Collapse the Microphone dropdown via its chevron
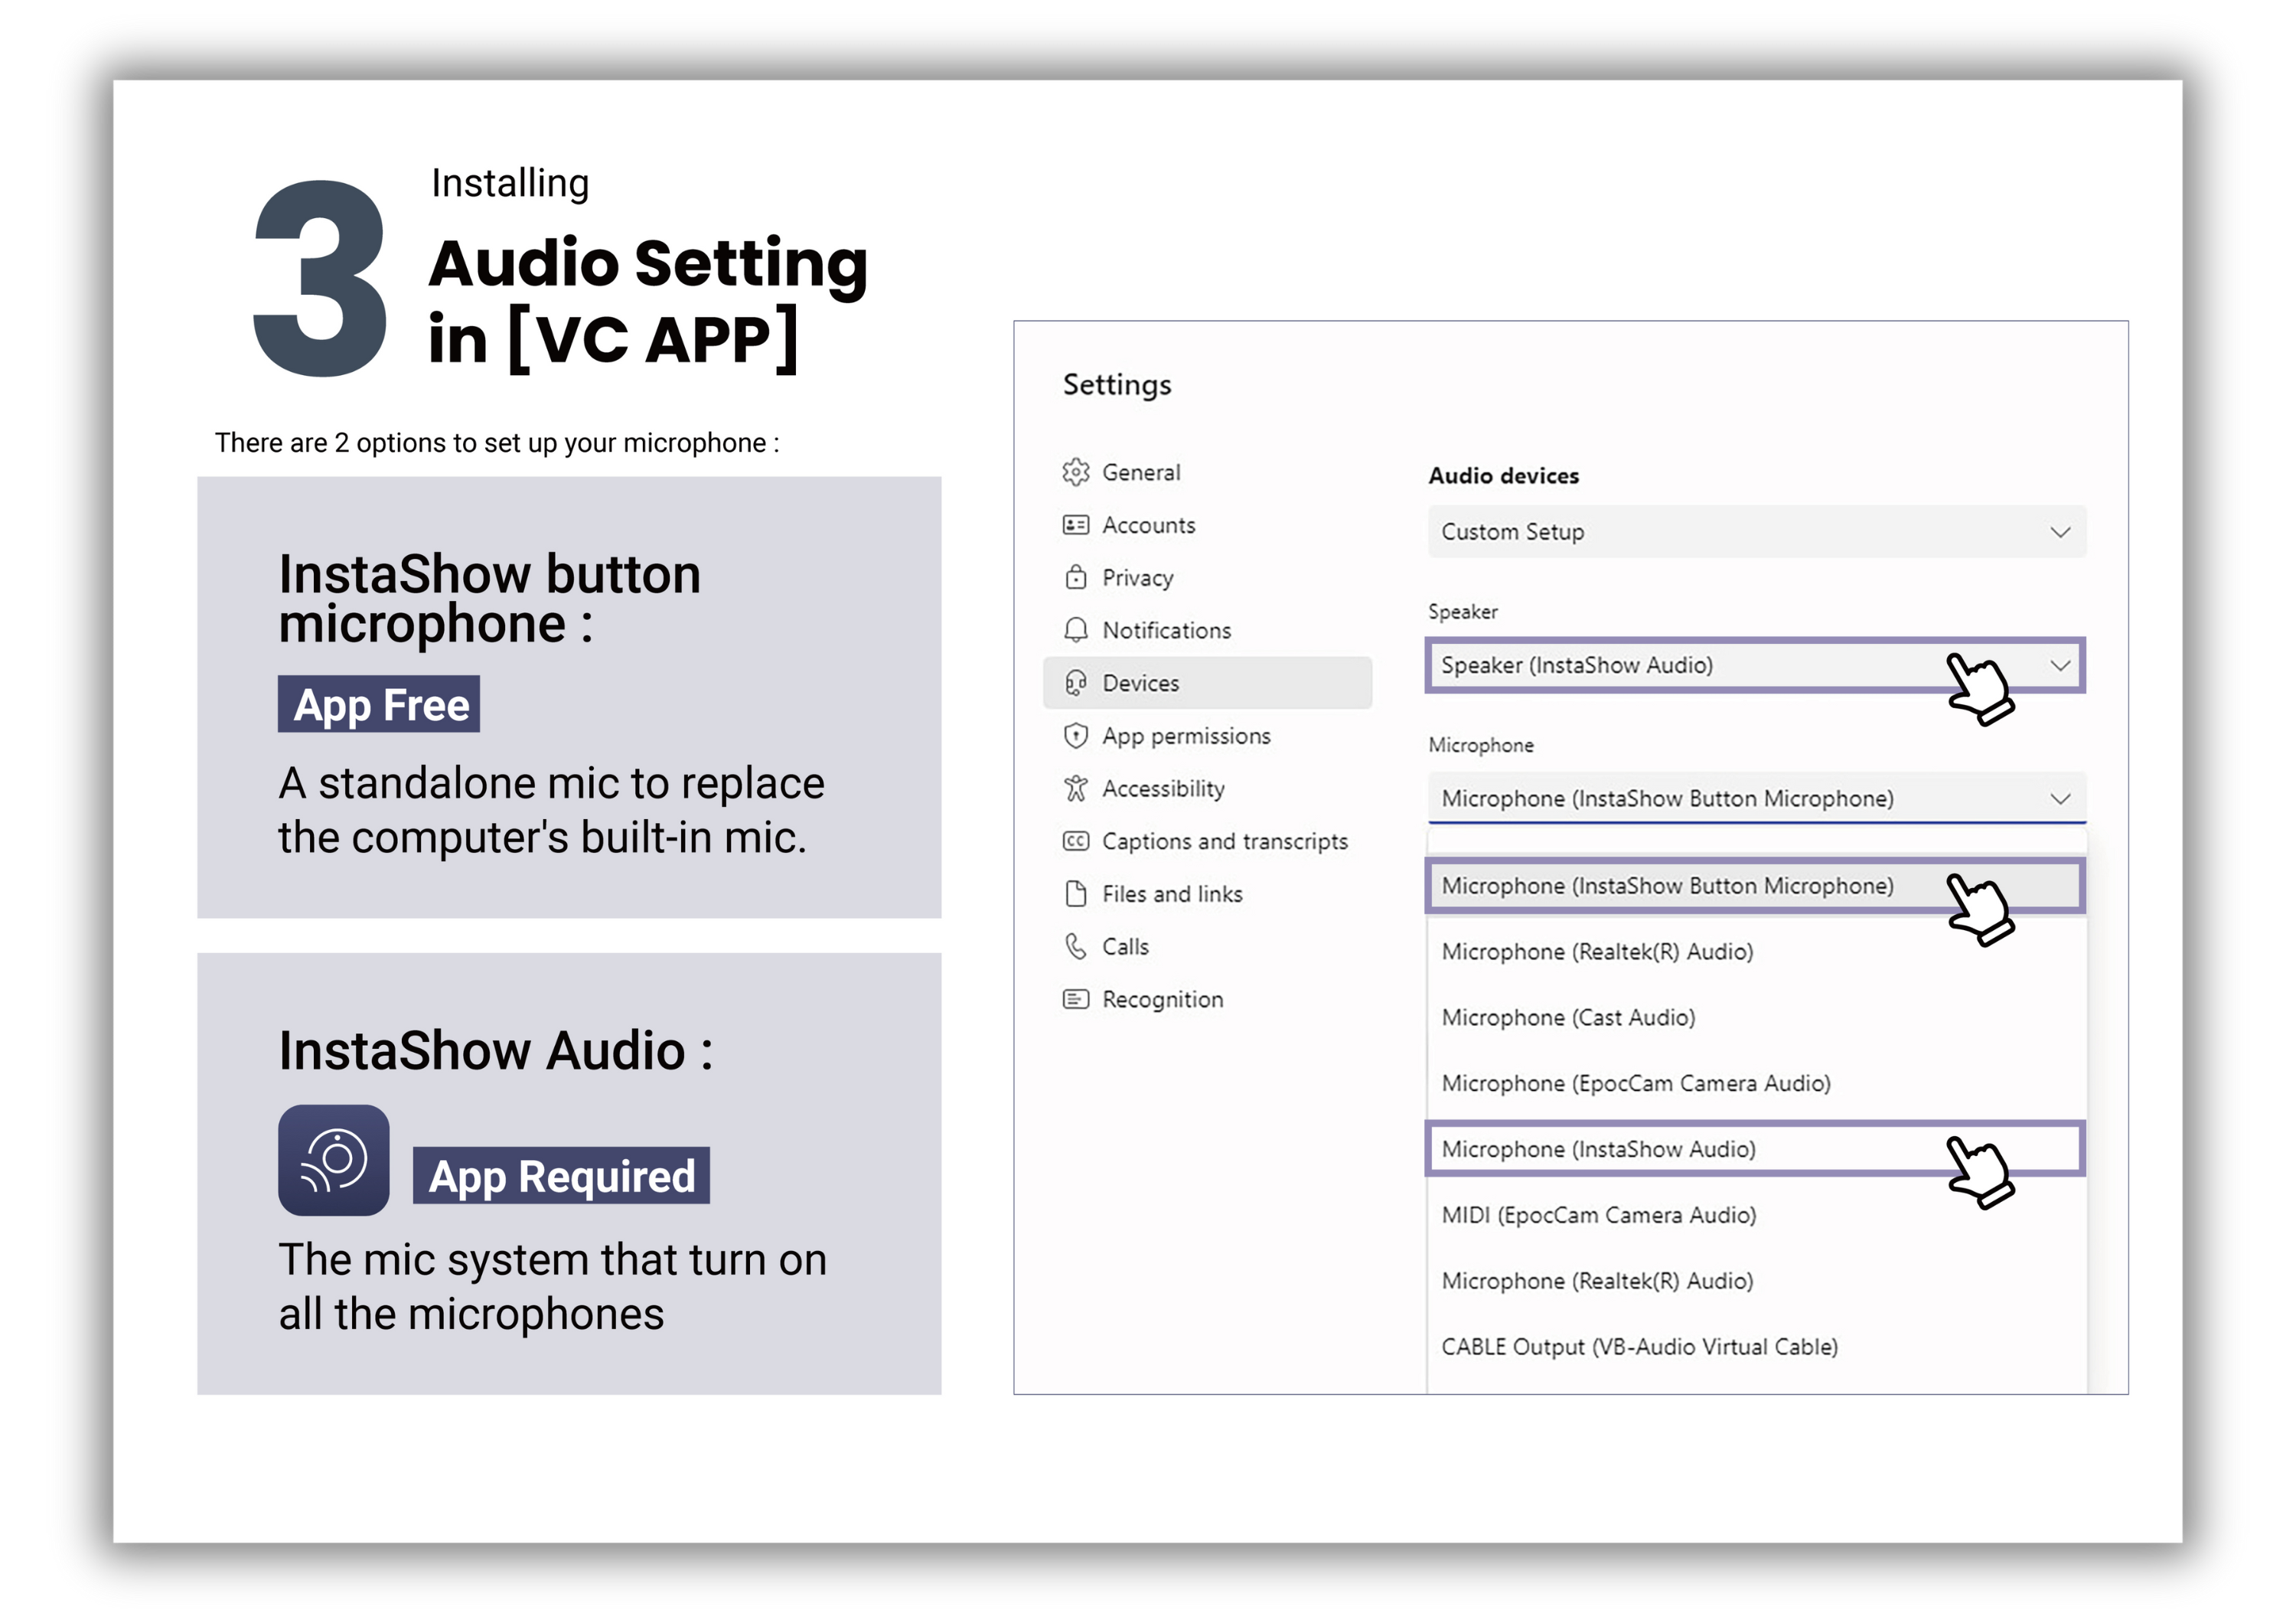 pyautogui.click(x=2059, y=799)
